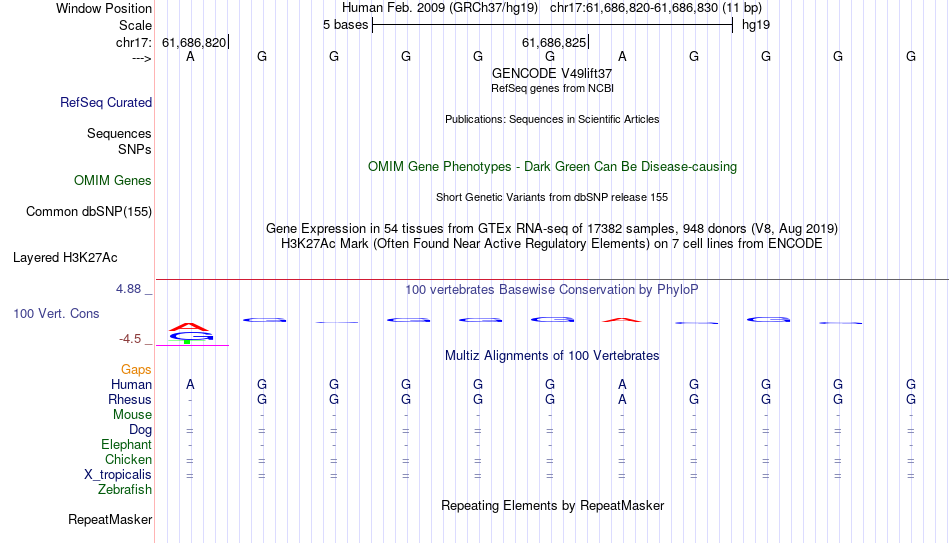Open the 100 Vert. Cons label
The height and width of the screenshot is (543, 950).
coord(56,313)
